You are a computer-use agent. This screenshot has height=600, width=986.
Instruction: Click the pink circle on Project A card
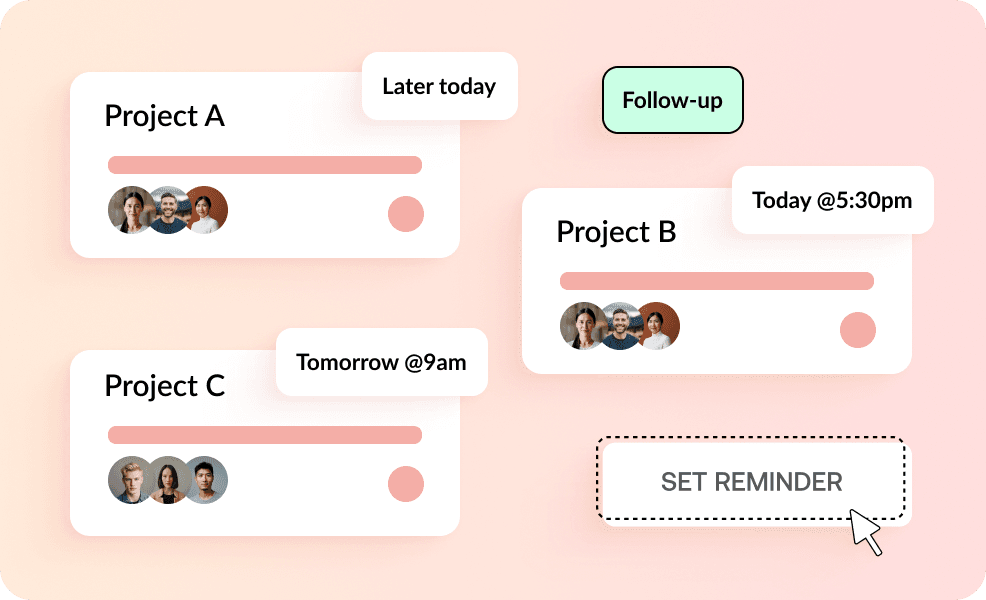tap(406, 214)
